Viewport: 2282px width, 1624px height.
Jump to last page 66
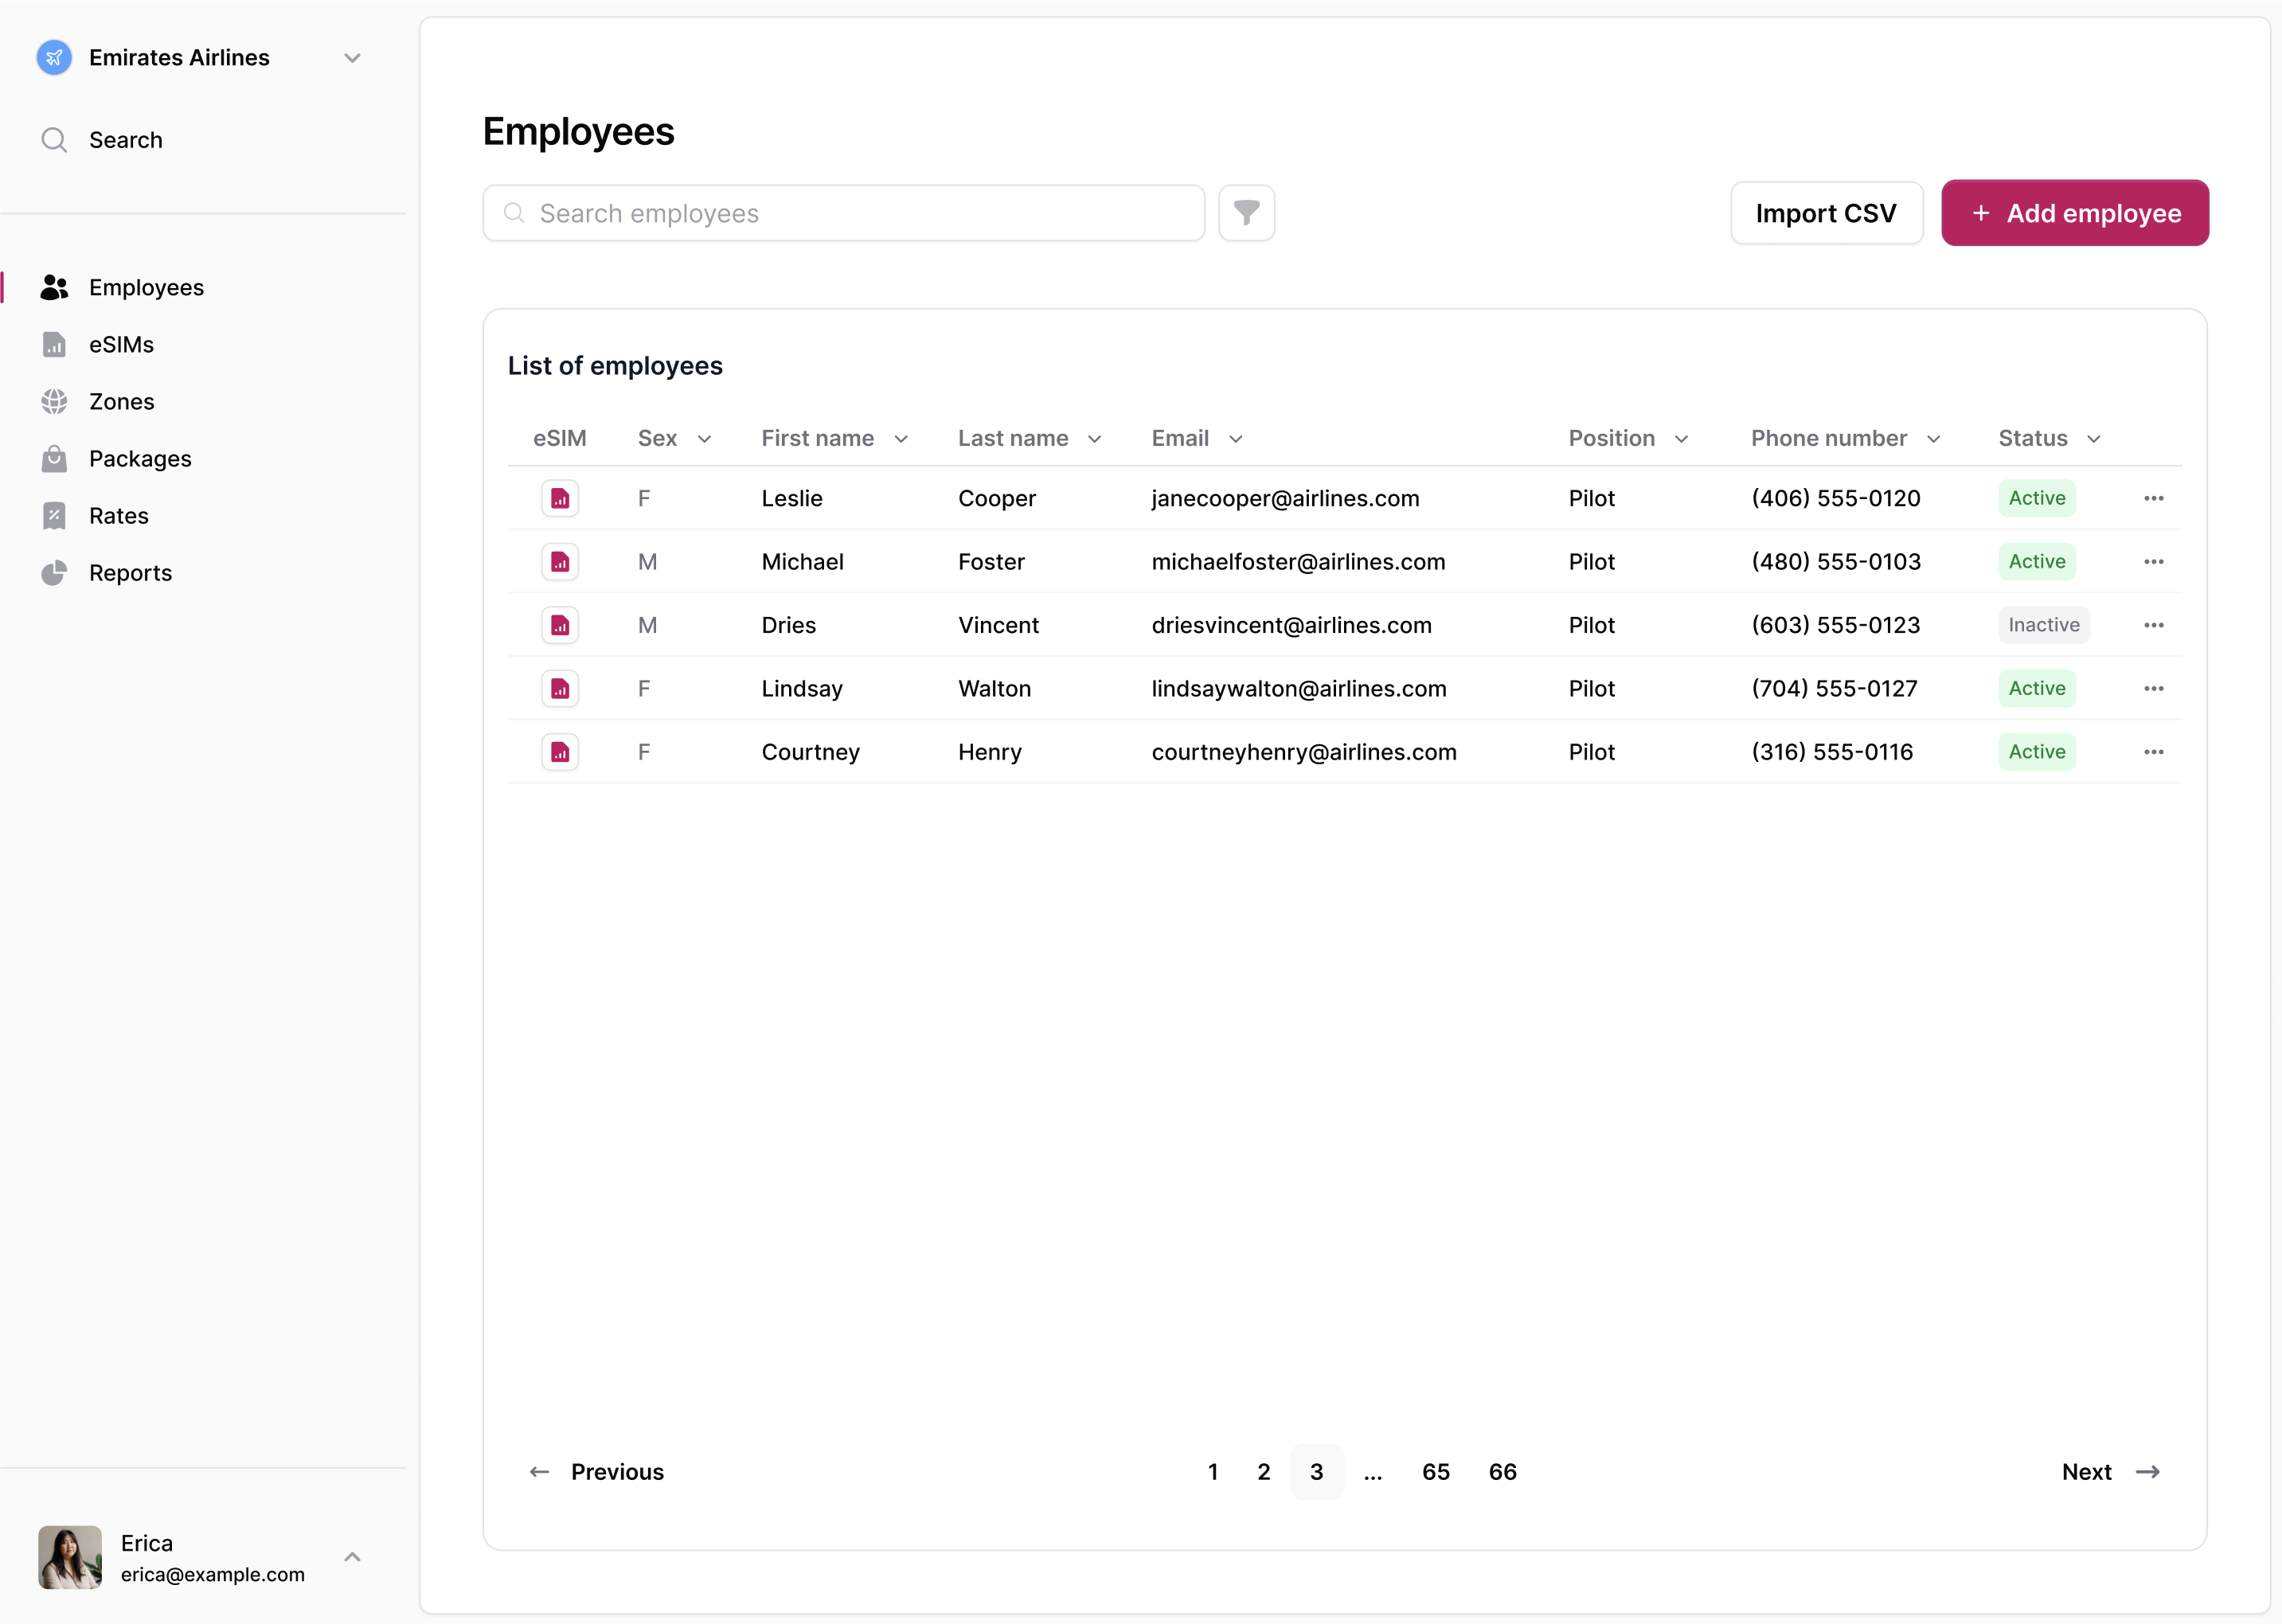pos(1503,1472)
